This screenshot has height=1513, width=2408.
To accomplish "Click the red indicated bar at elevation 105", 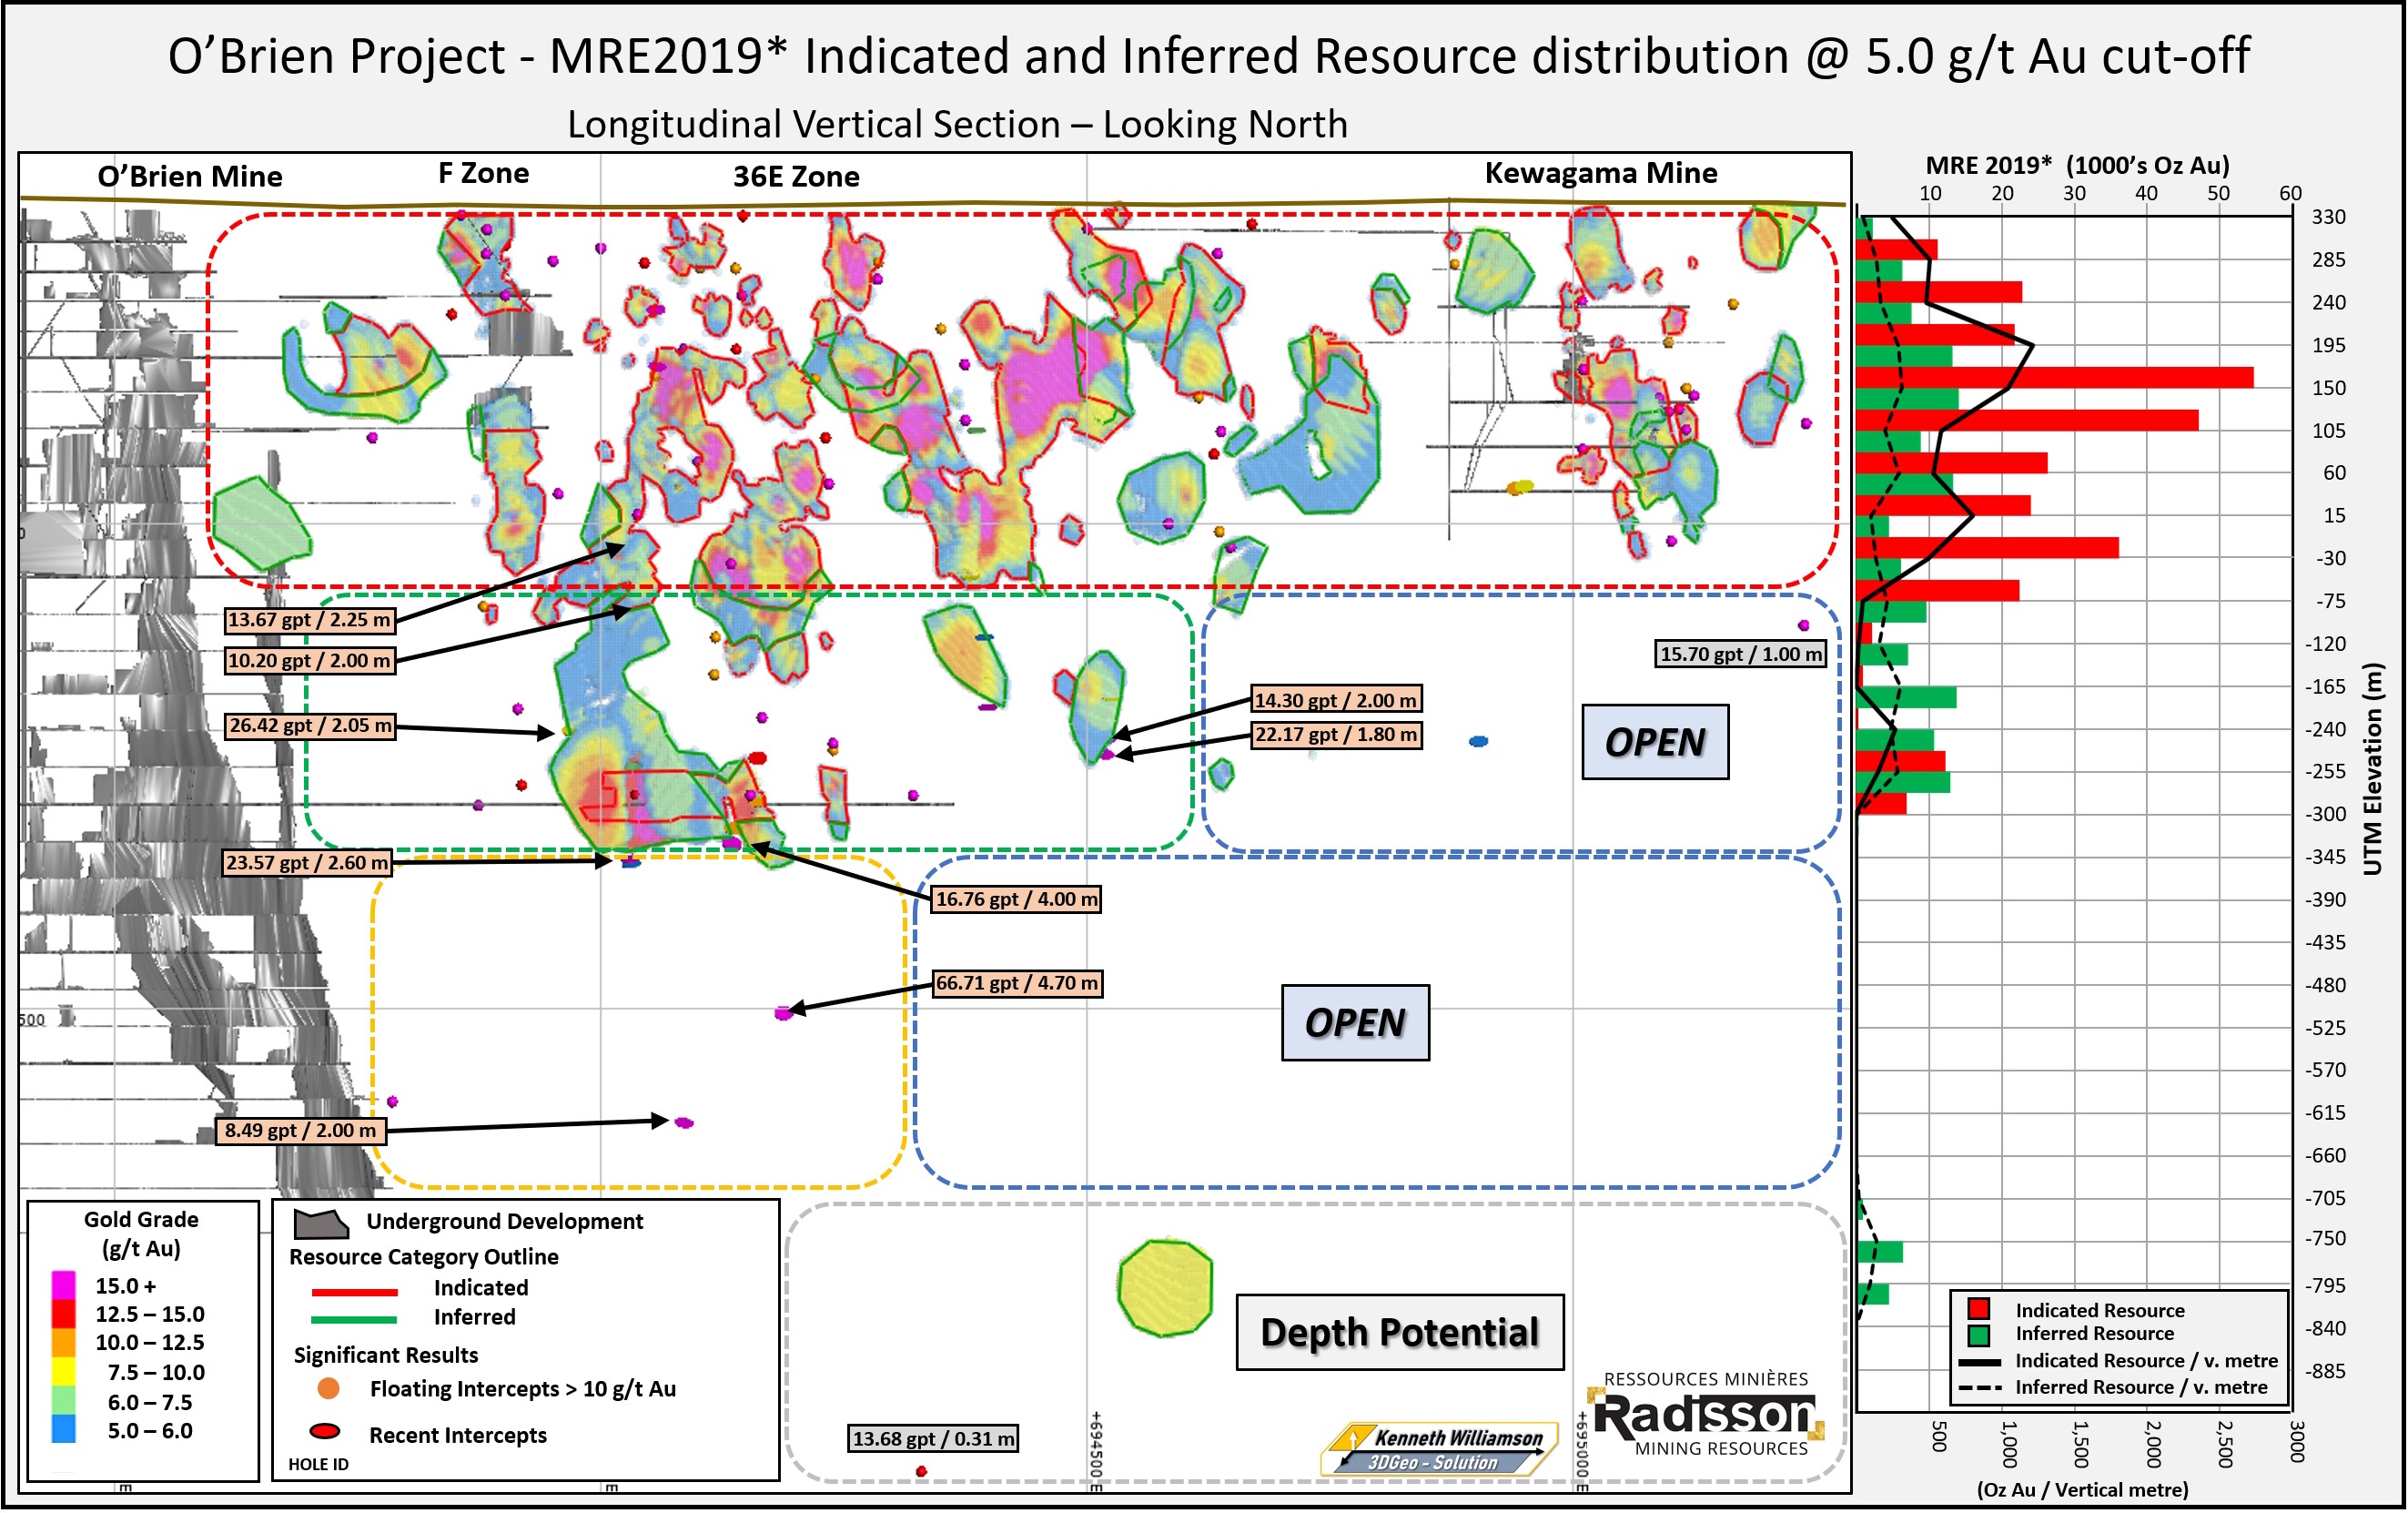I will (x=2028, y=420).
